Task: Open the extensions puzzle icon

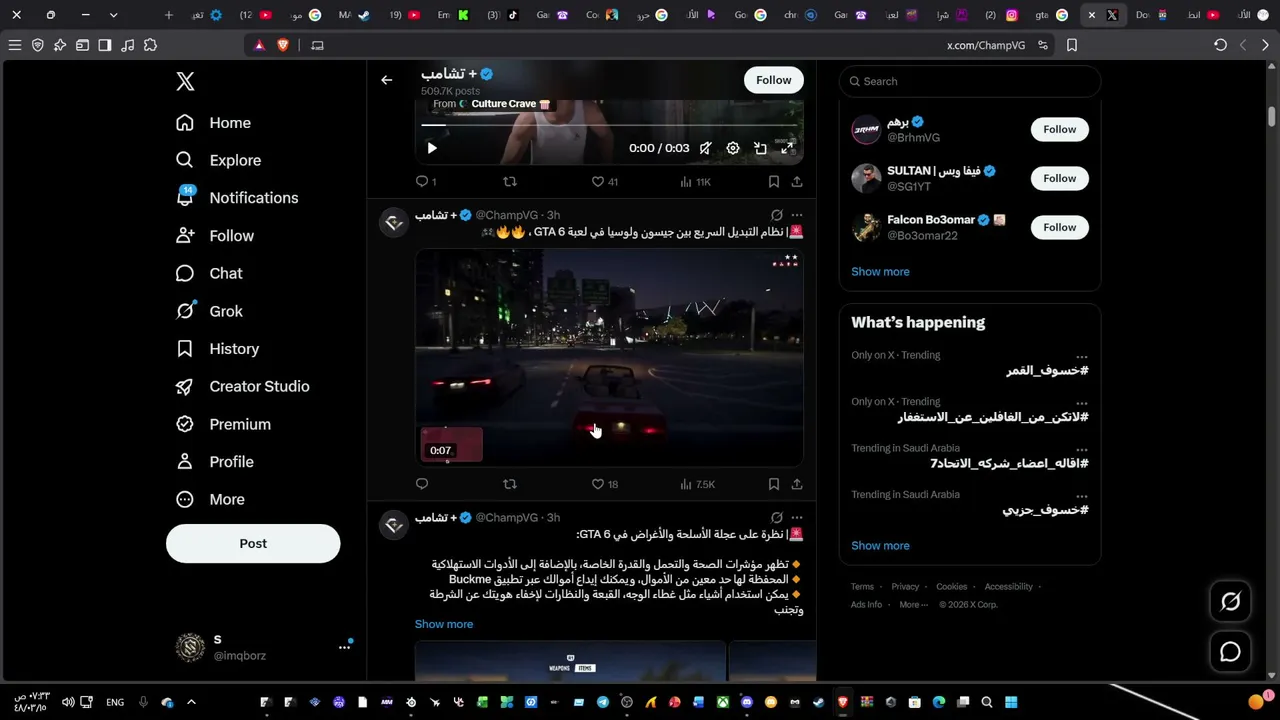Action: point(150,45)
